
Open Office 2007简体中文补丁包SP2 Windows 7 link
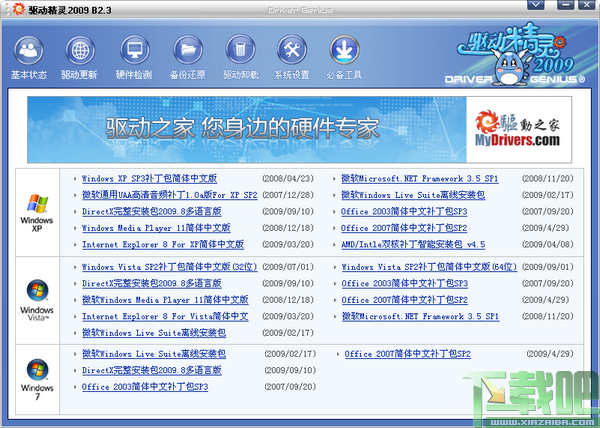(408, 354)
